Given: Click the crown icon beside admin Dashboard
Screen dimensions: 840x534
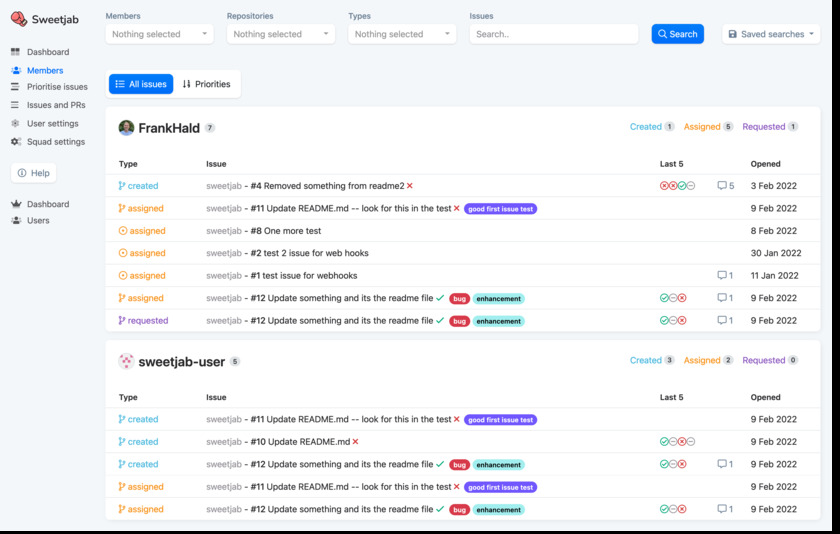Looking at the screenshot, I should (16, 204).
